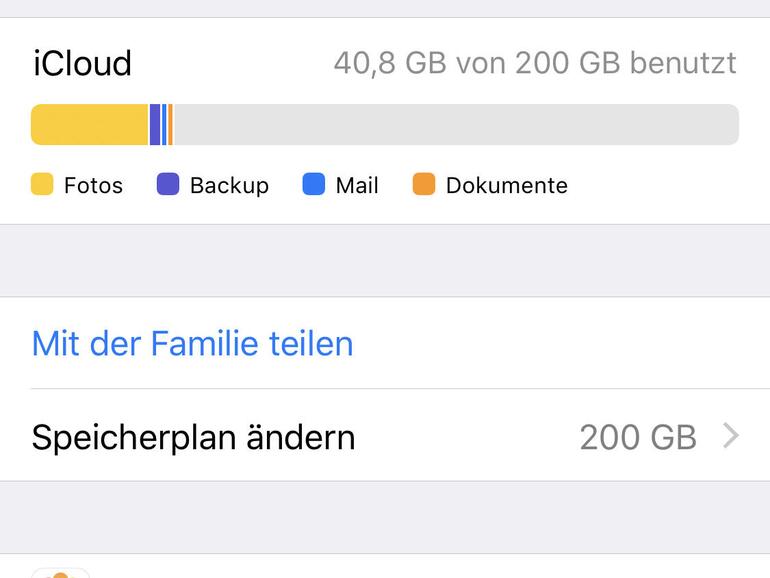Expand the chevron next to 200 GB
770x578 pixels.
tap(731, 436)
